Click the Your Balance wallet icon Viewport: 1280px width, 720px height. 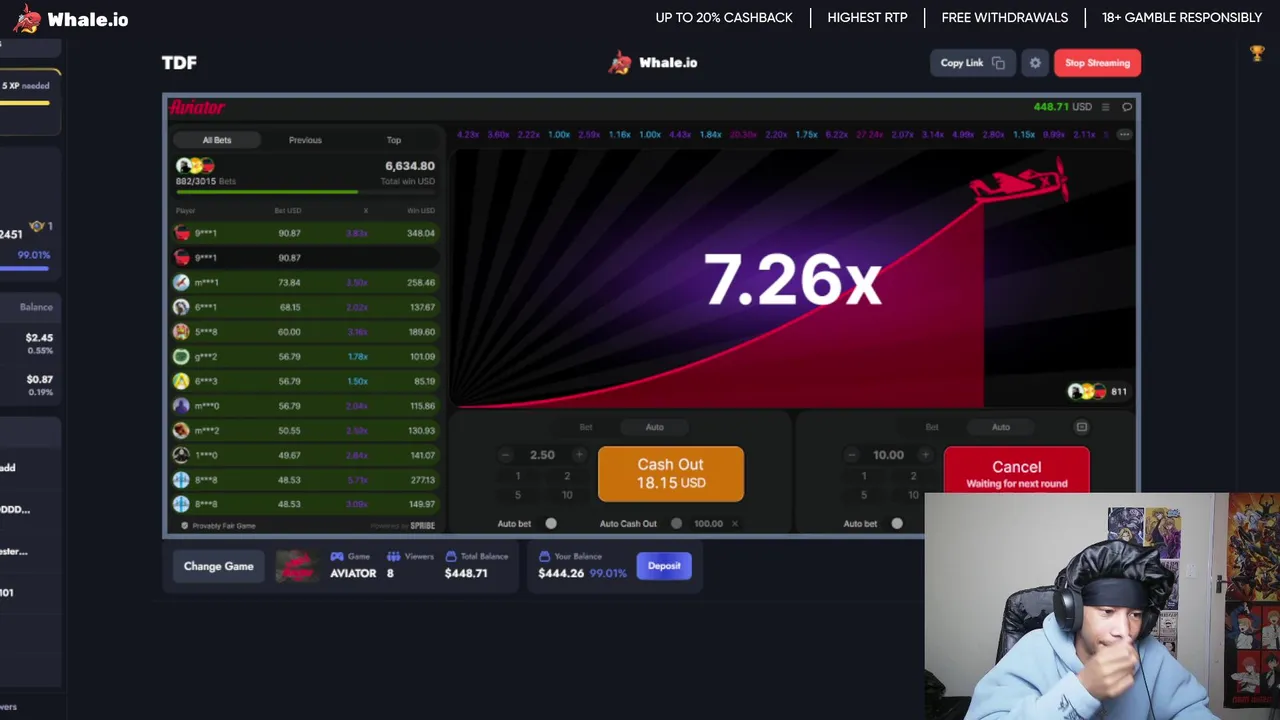tap(544, 556)
